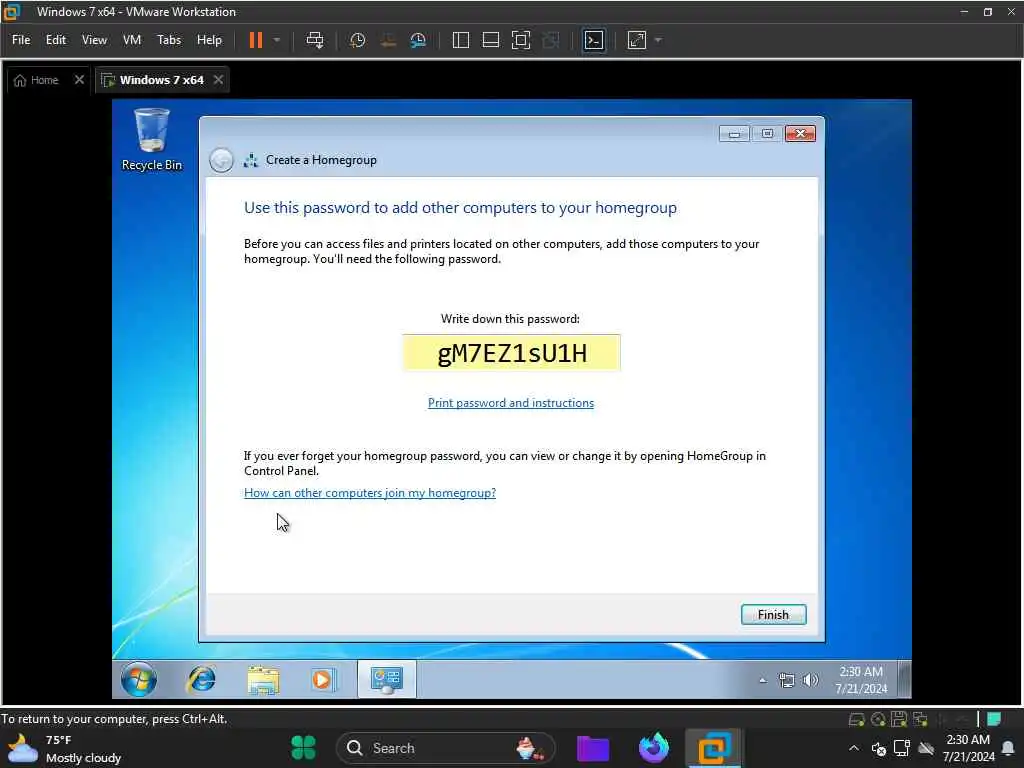Open the snapshot manager icon
Screen dimensions: 1024x768
(418, 40)
